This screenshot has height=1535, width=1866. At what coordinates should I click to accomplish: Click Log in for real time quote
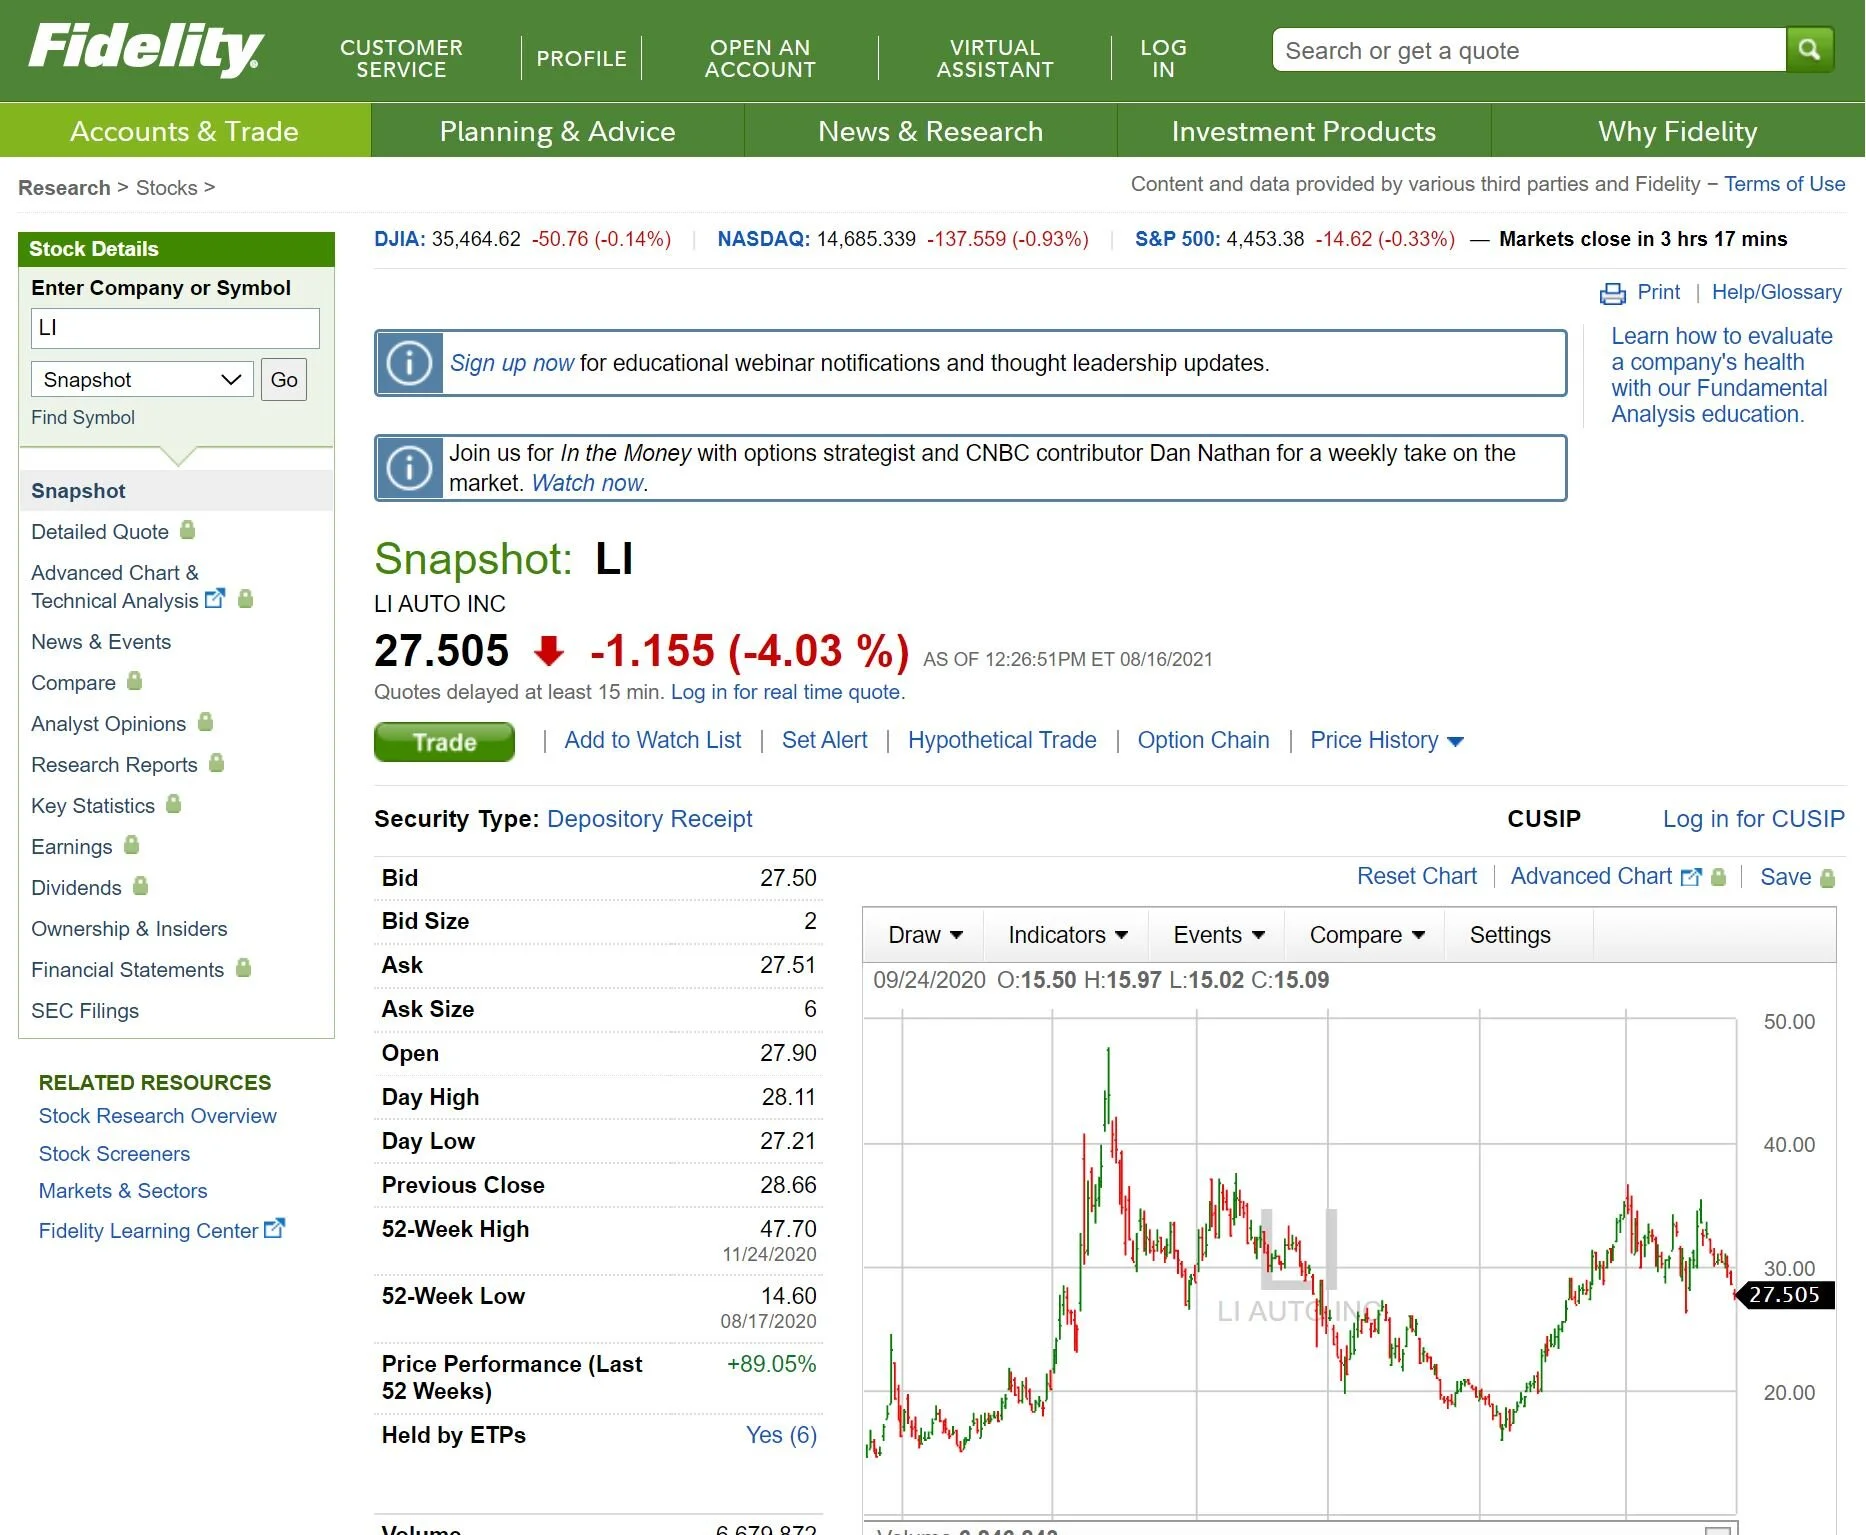coord(787,692)
